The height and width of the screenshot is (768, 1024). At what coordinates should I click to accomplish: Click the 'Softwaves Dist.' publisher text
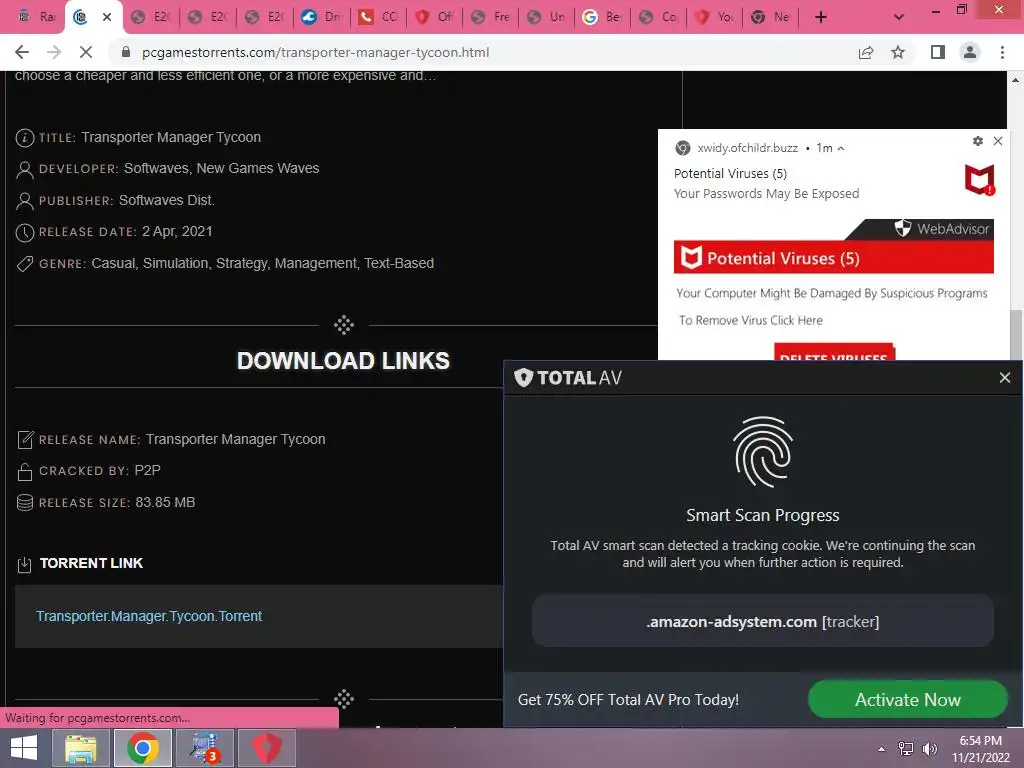click(x=167, y=200)
